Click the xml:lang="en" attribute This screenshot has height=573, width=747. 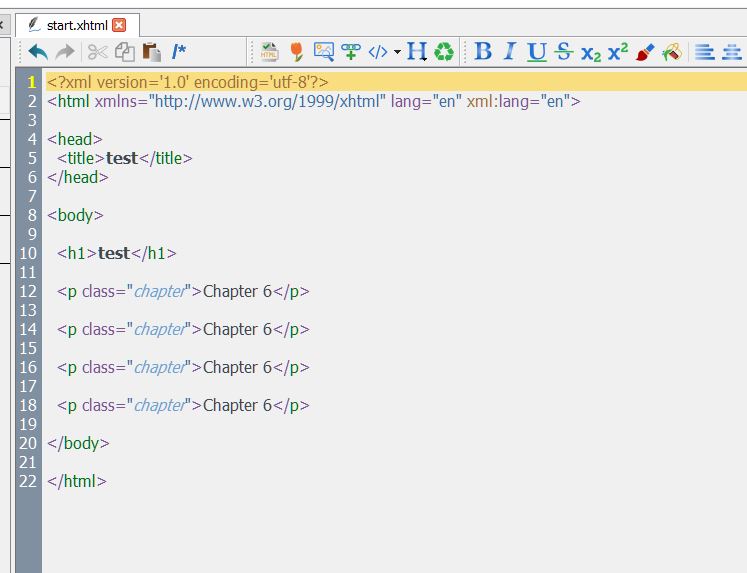click(x=518, y=101)
